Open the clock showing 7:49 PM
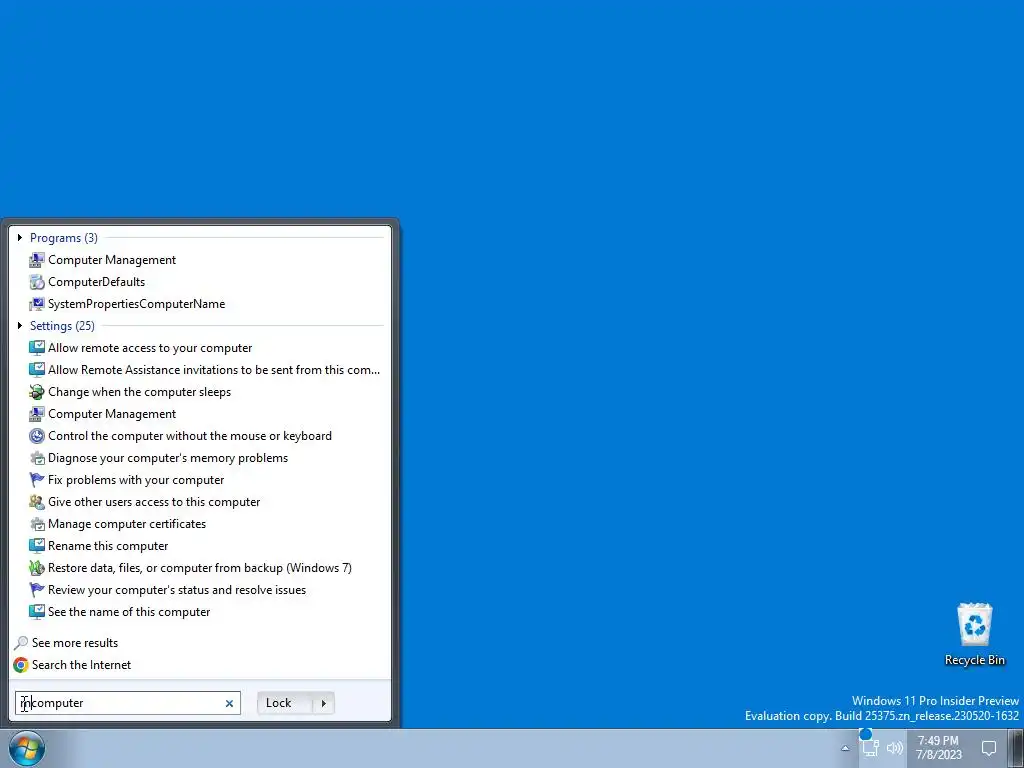Viewport: 1024px width, 768px height. pyautogui.click(x=938, y=748)
